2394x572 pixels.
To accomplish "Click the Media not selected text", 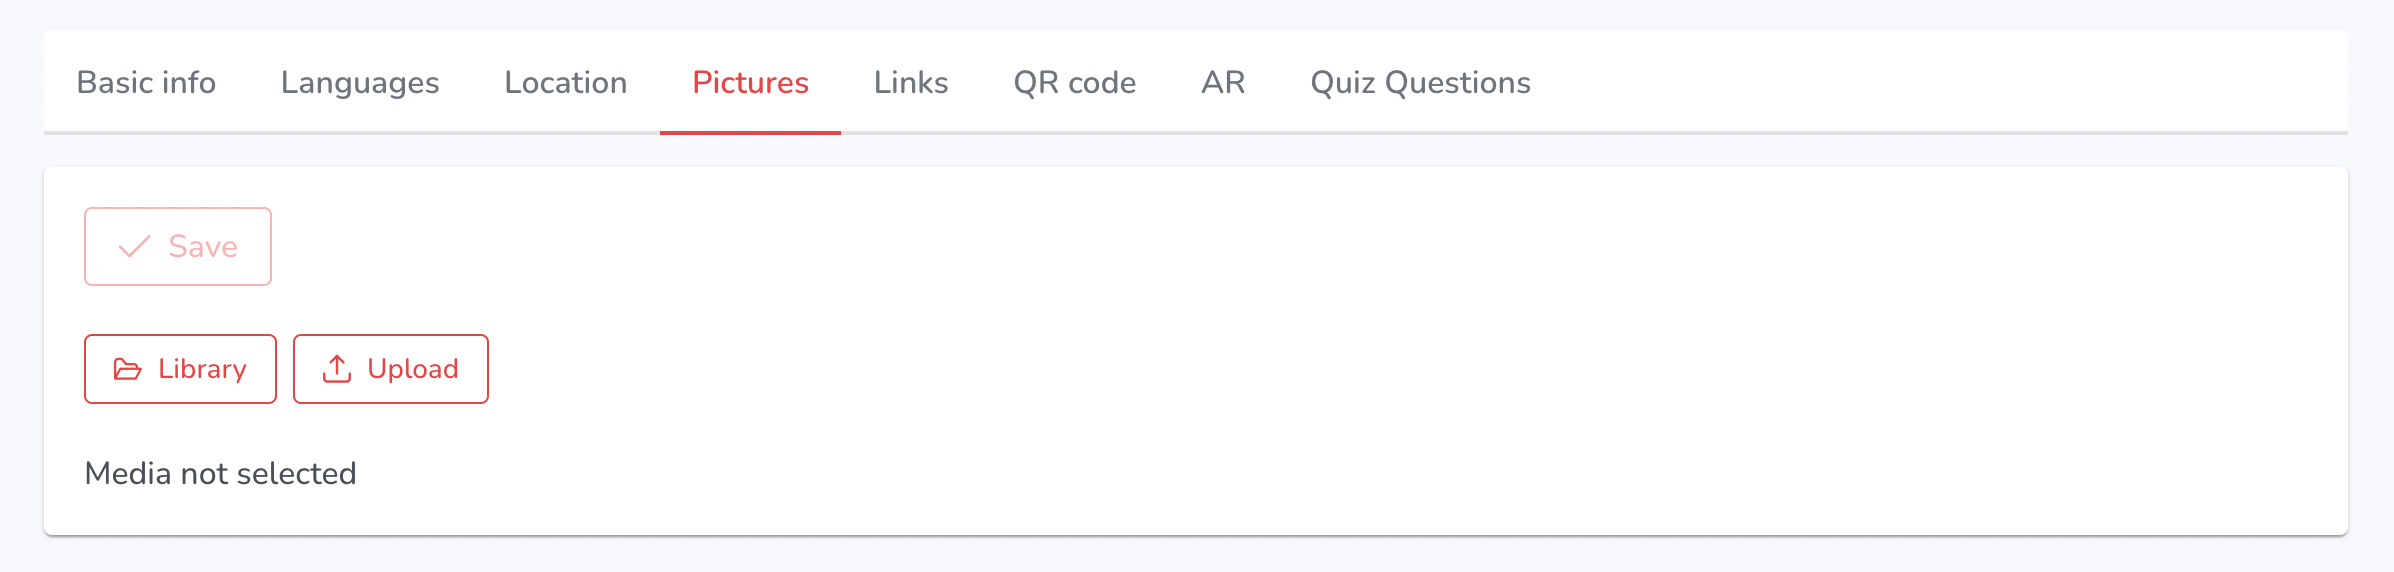I will [x=221, y=473].
